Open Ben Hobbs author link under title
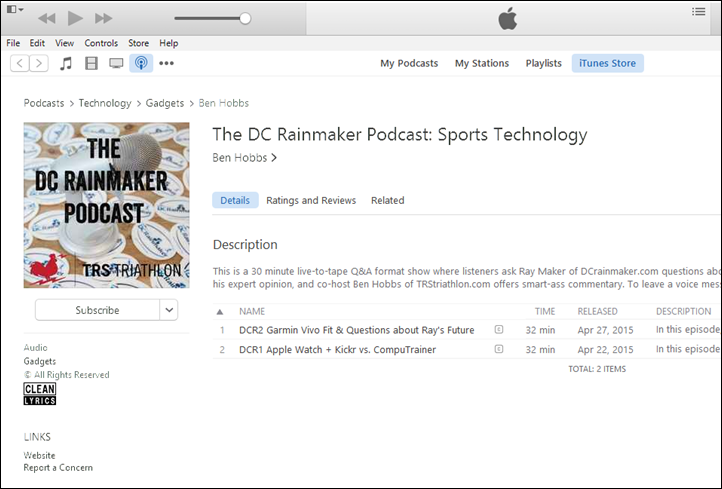Image resolution: width=722 pixels, height=489 pixels. [244, 157]
